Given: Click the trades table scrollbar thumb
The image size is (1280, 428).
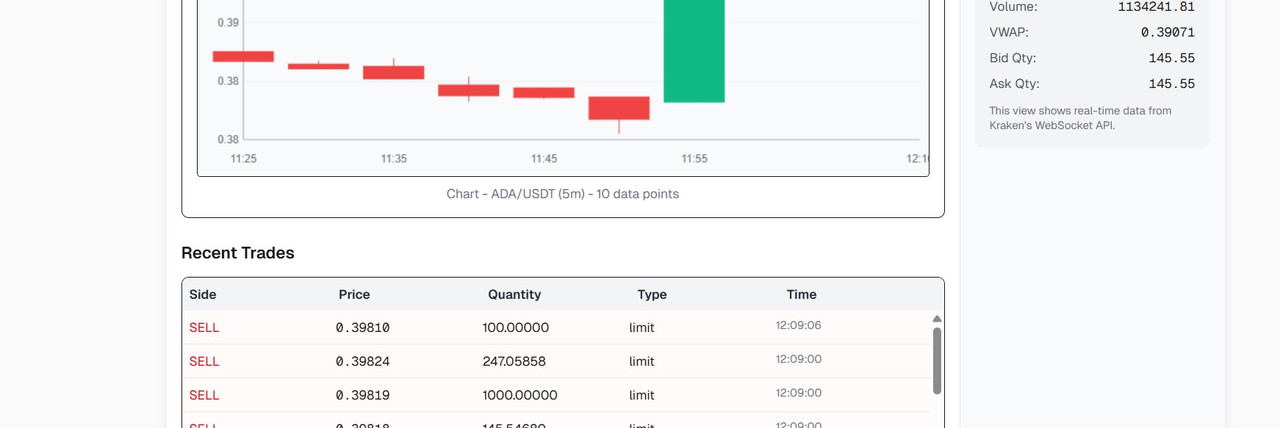Looking at the screenshot, I should coord(937,360).
